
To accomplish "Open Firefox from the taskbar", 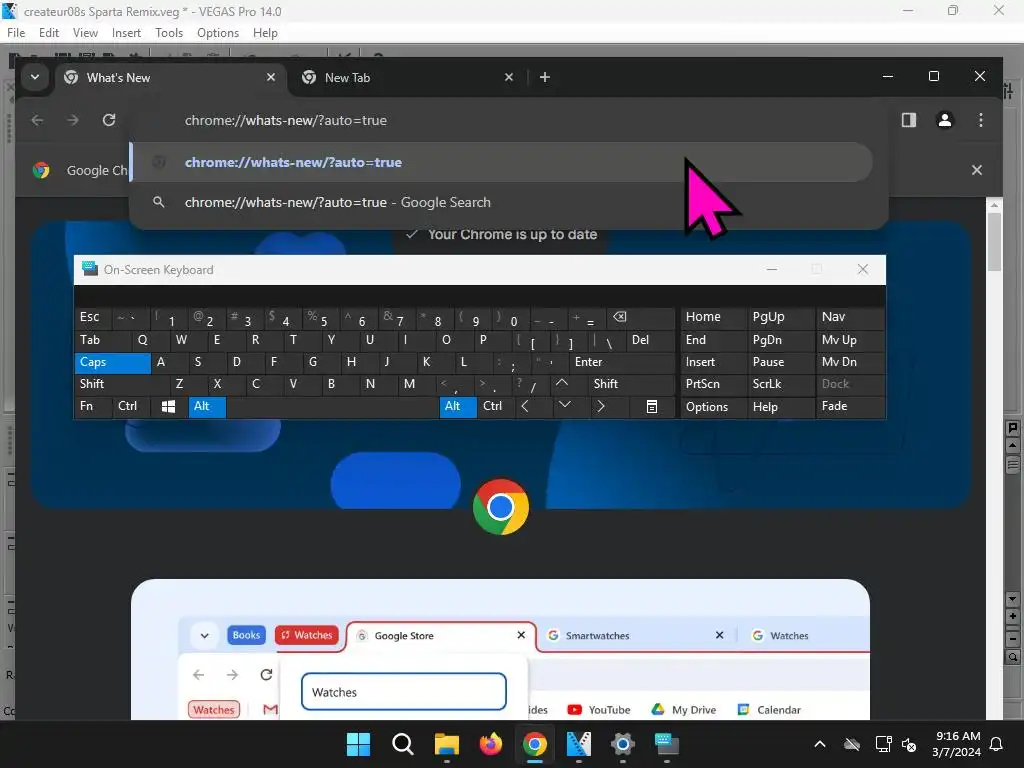I will pyautogui.click(x=491, y=744).
